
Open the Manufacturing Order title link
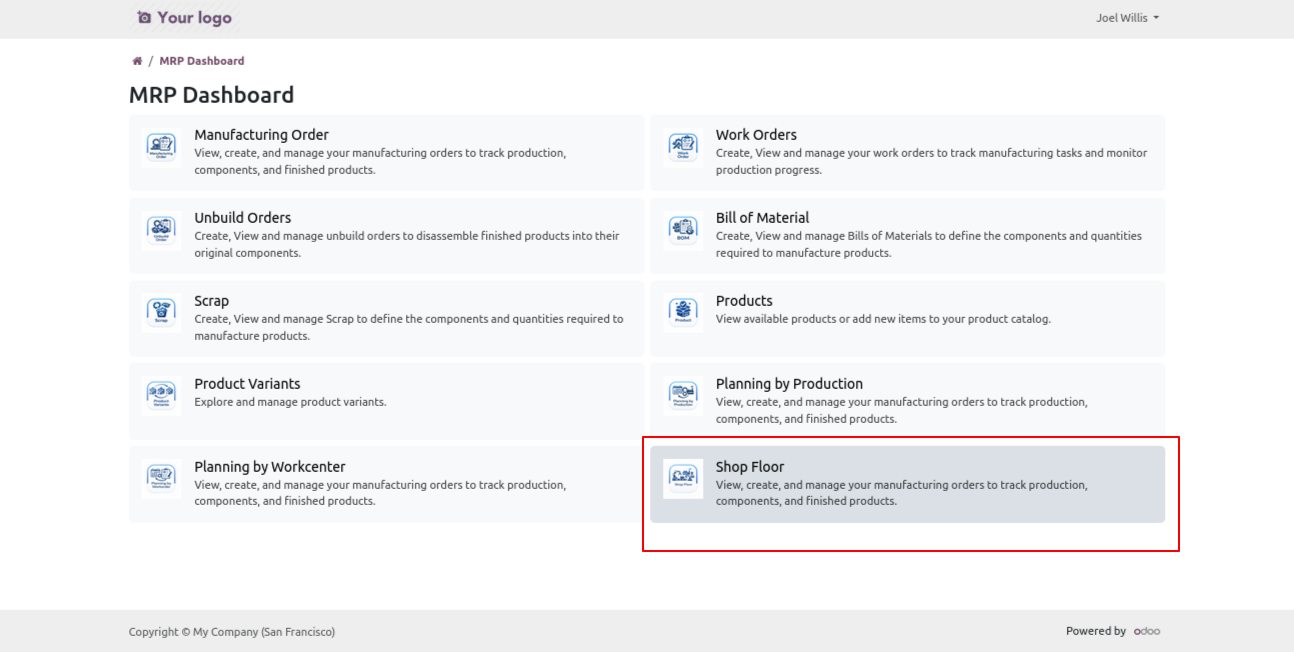coord(261,135)
